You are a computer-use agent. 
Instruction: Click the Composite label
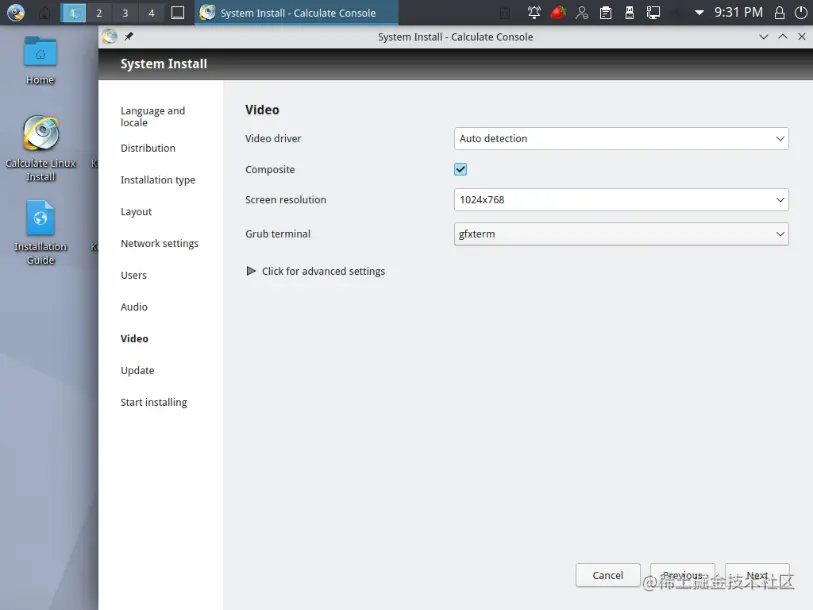pos(270,170)
